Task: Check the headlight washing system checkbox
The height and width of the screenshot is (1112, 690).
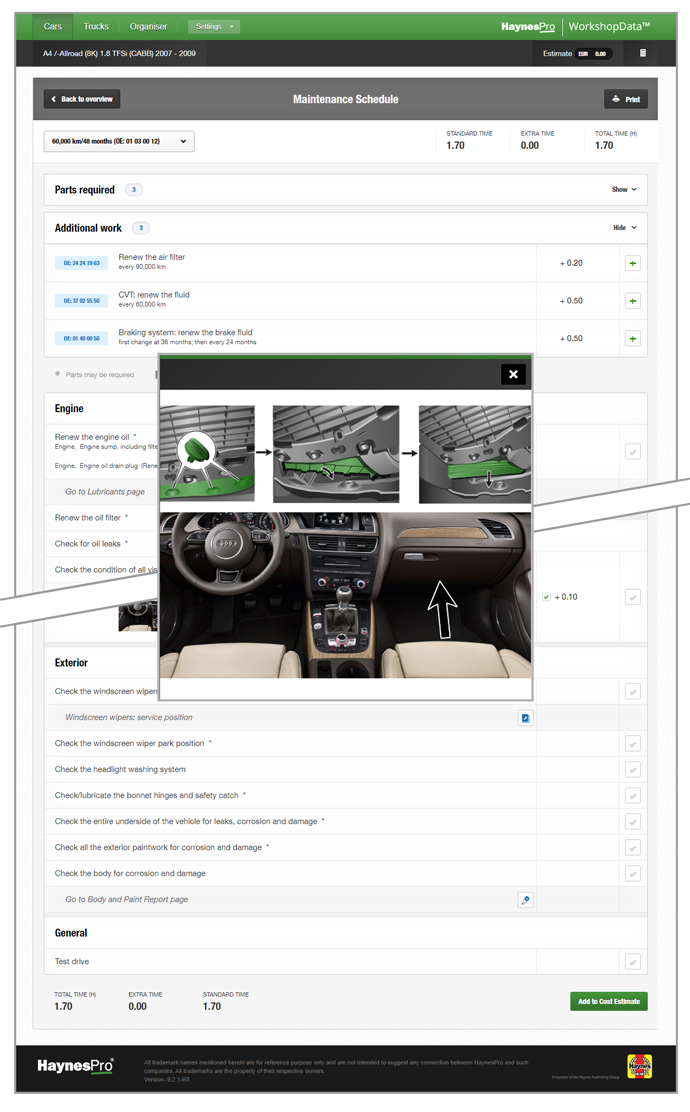Action: click(x=632, y=770)
